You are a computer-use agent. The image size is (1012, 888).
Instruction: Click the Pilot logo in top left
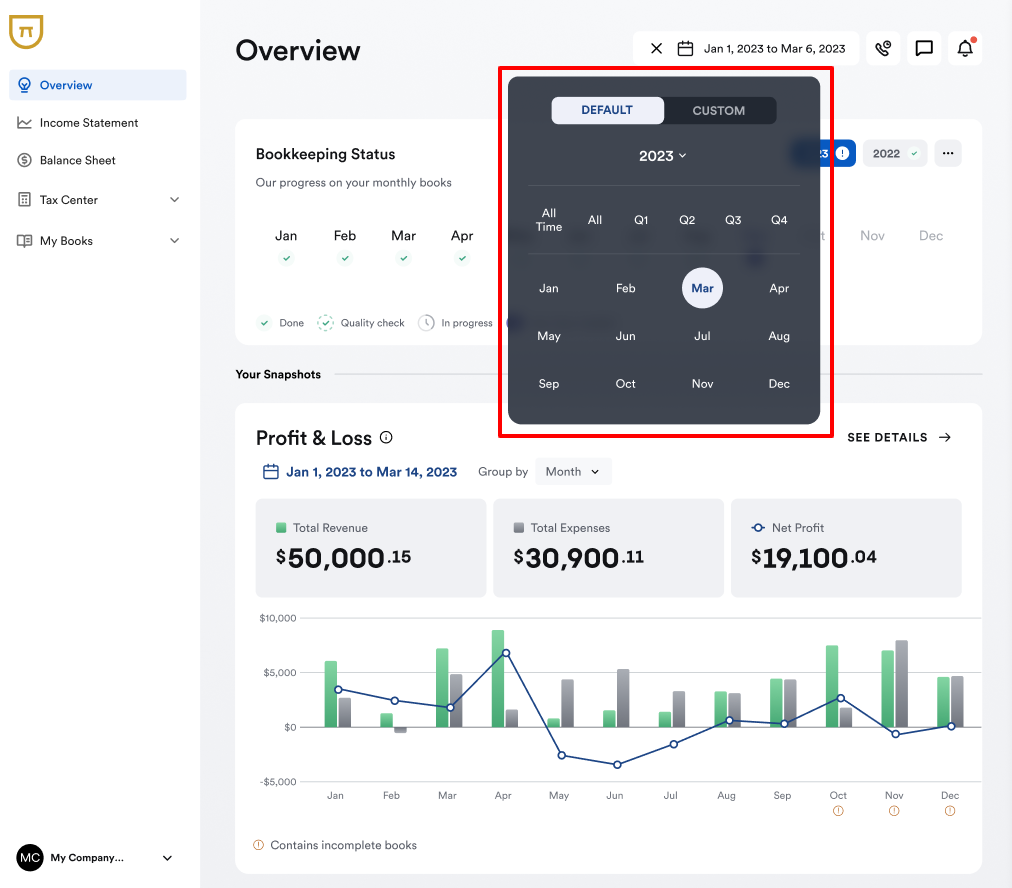click(26, 32)
